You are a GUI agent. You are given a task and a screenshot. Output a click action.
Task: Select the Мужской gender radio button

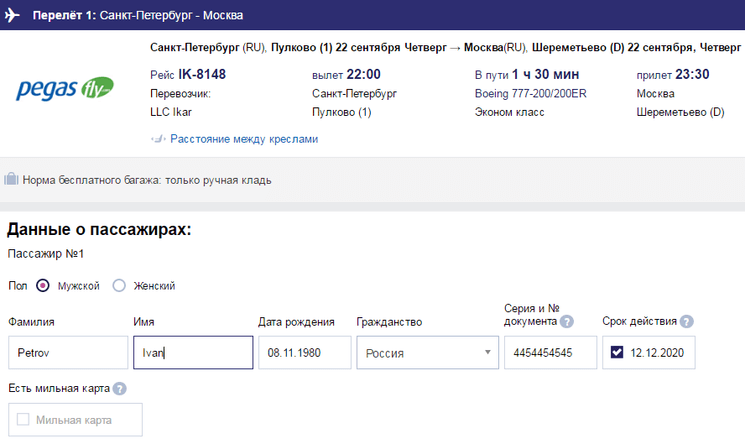click(43, 286)
